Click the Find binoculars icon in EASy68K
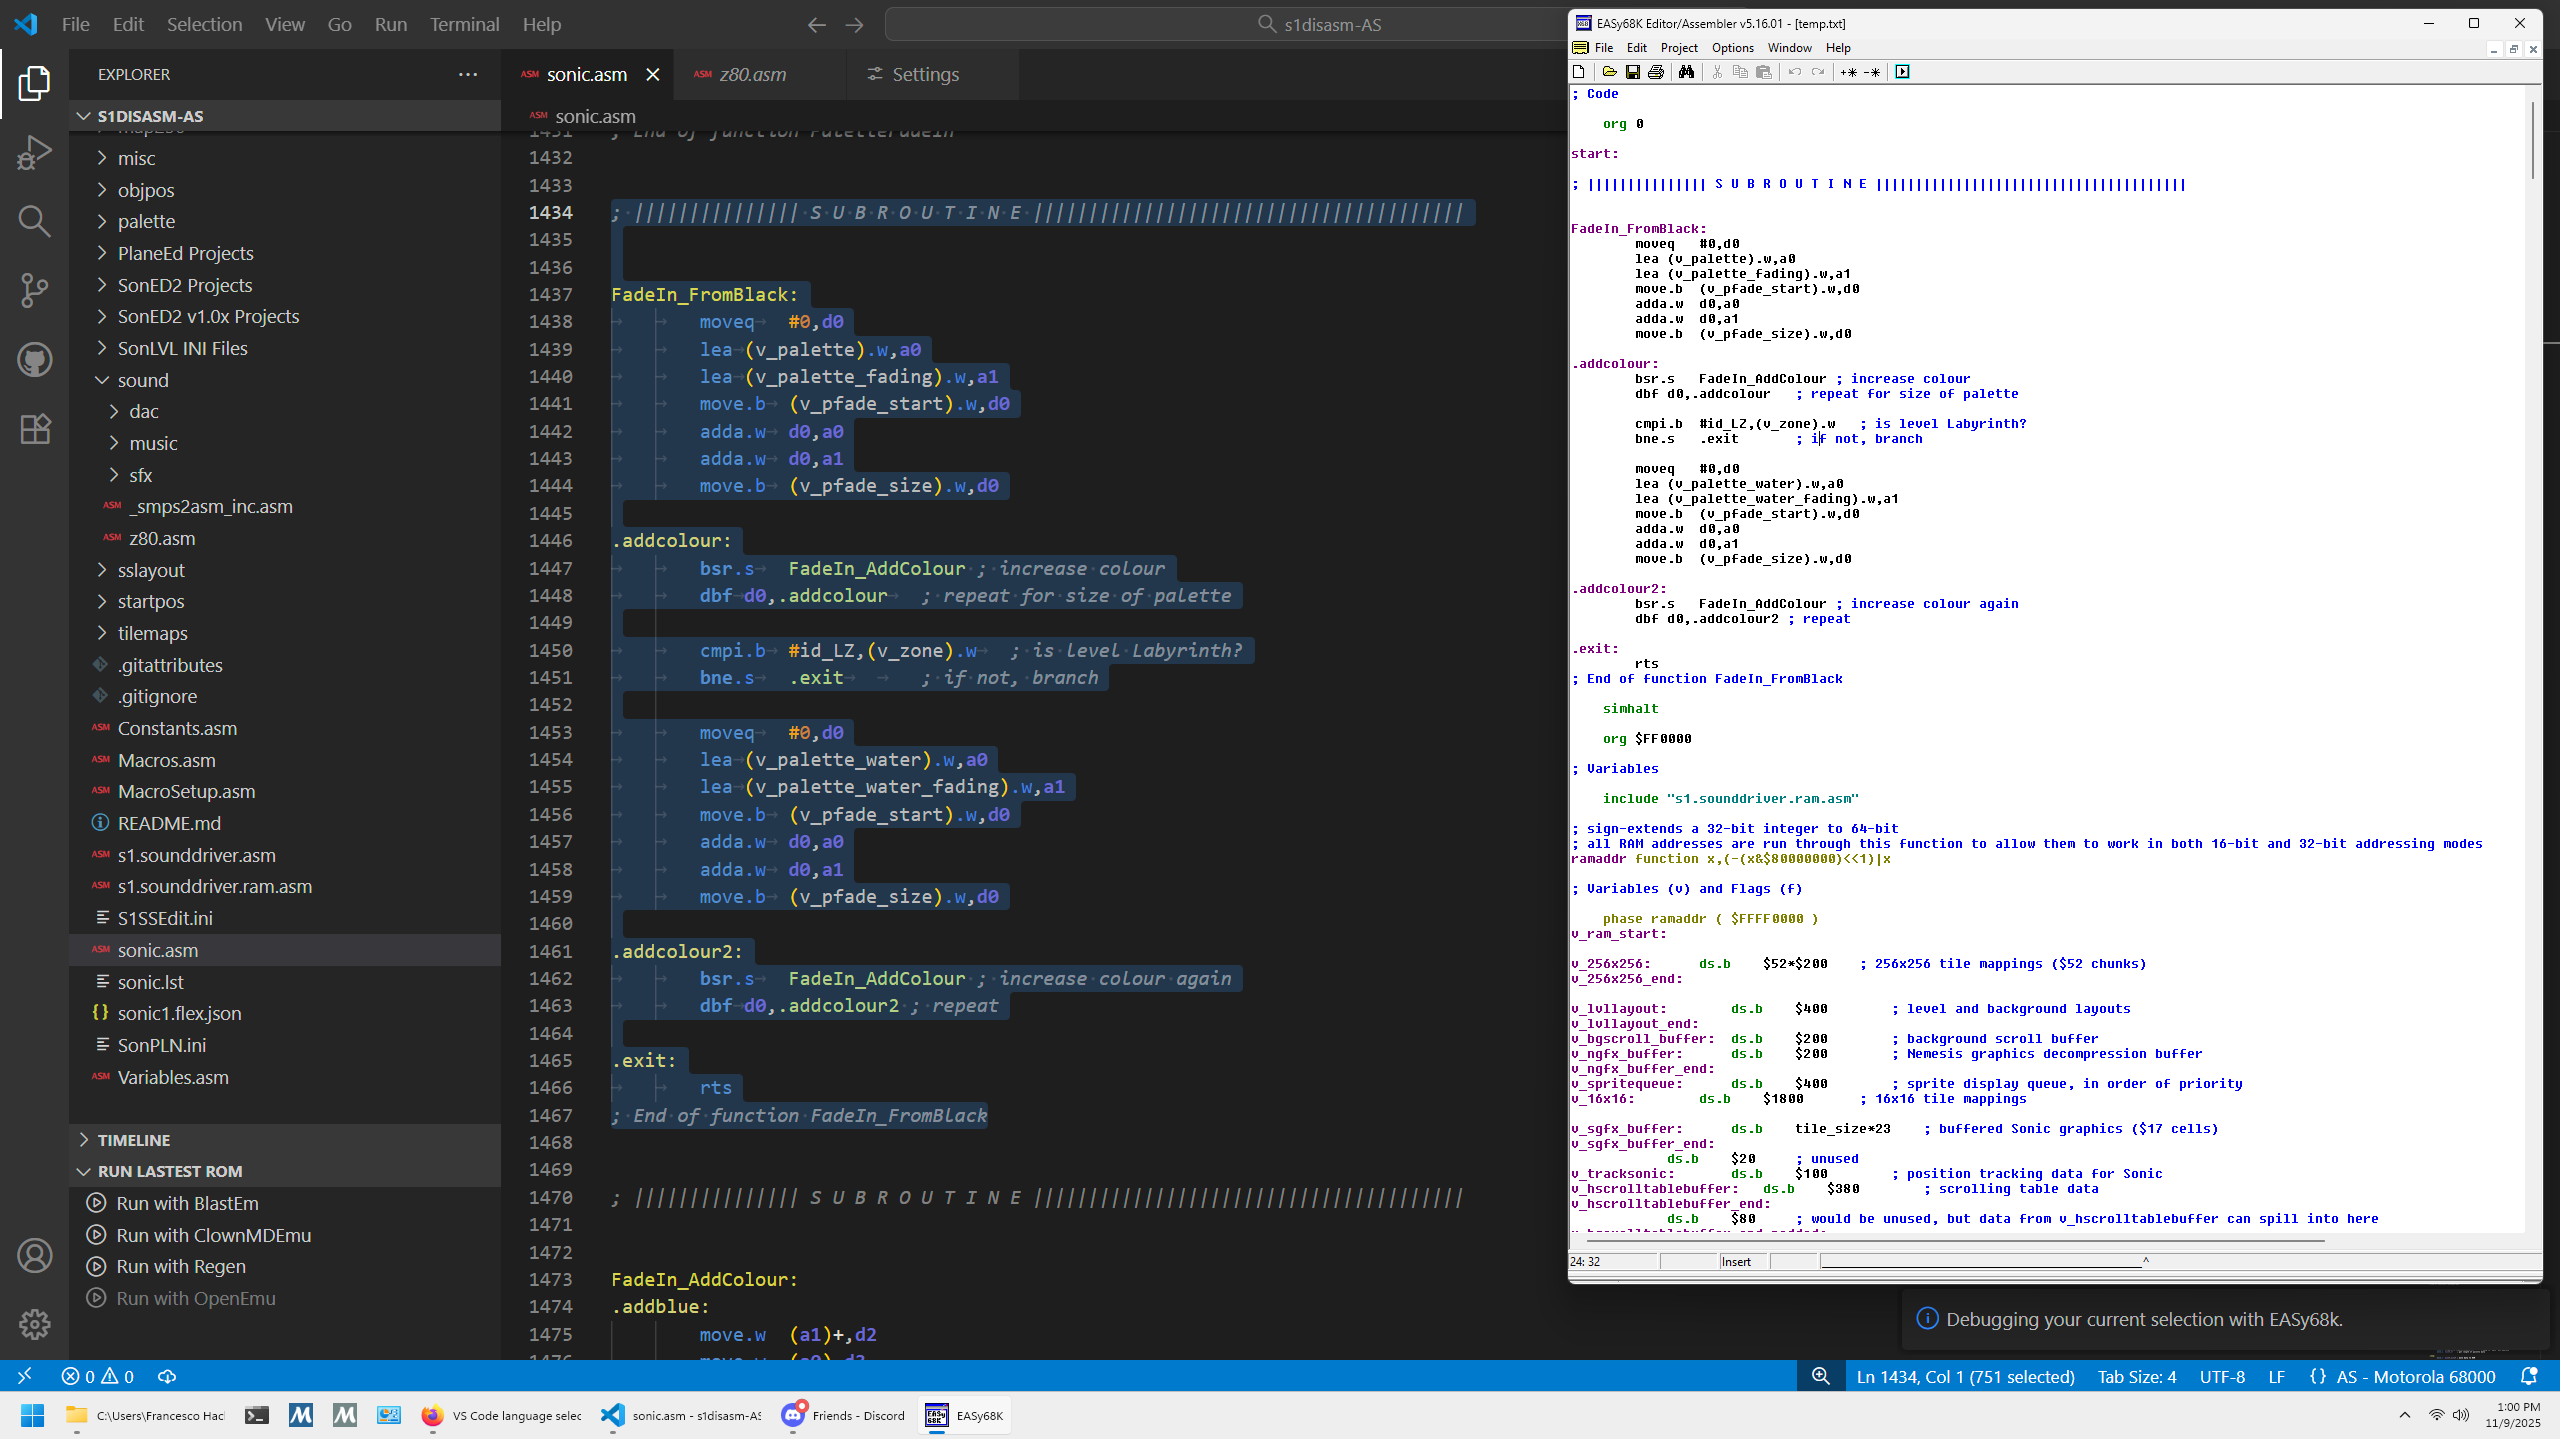This screenshot has height=1439, width=2560. [x=1687, y=71]
